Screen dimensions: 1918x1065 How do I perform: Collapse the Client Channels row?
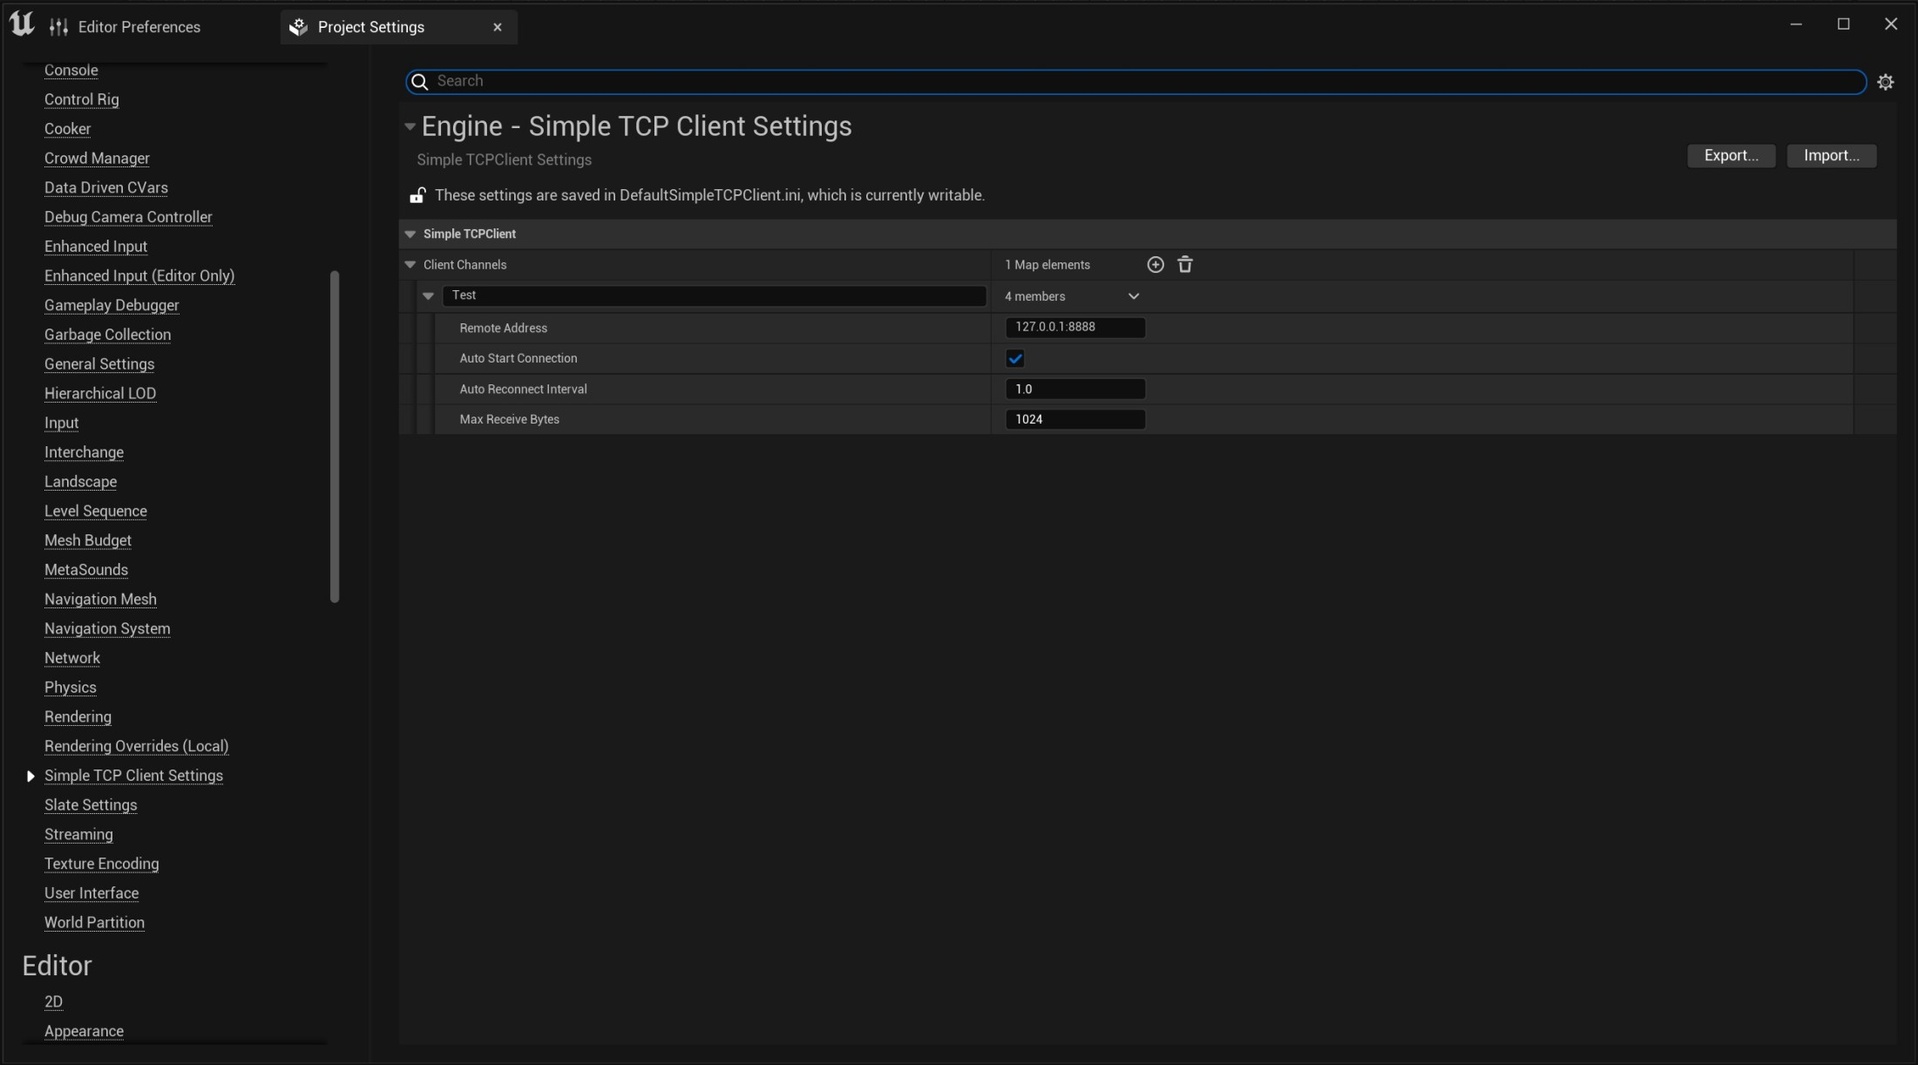pyautogui.click(x=410, y=265)
